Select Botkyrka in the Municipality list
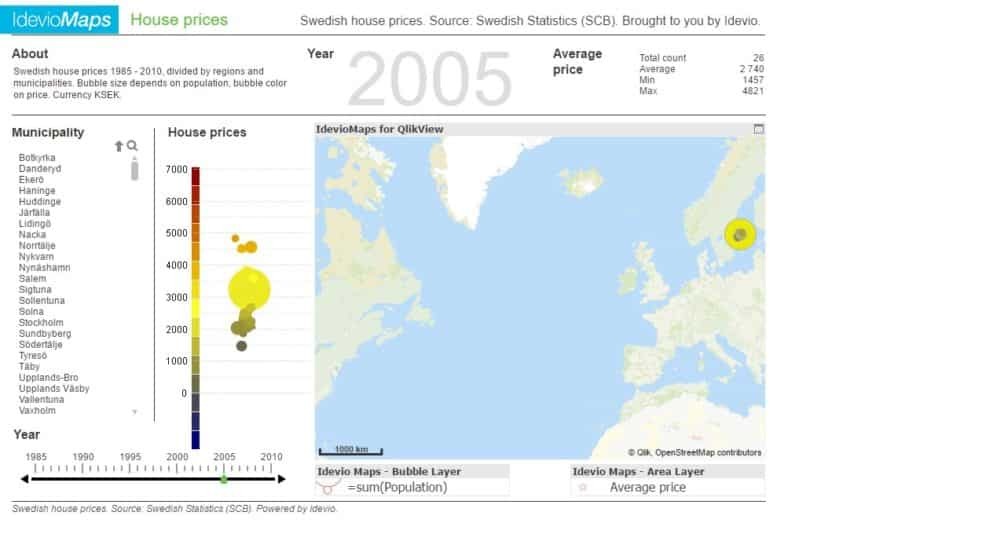 (38, 158)
